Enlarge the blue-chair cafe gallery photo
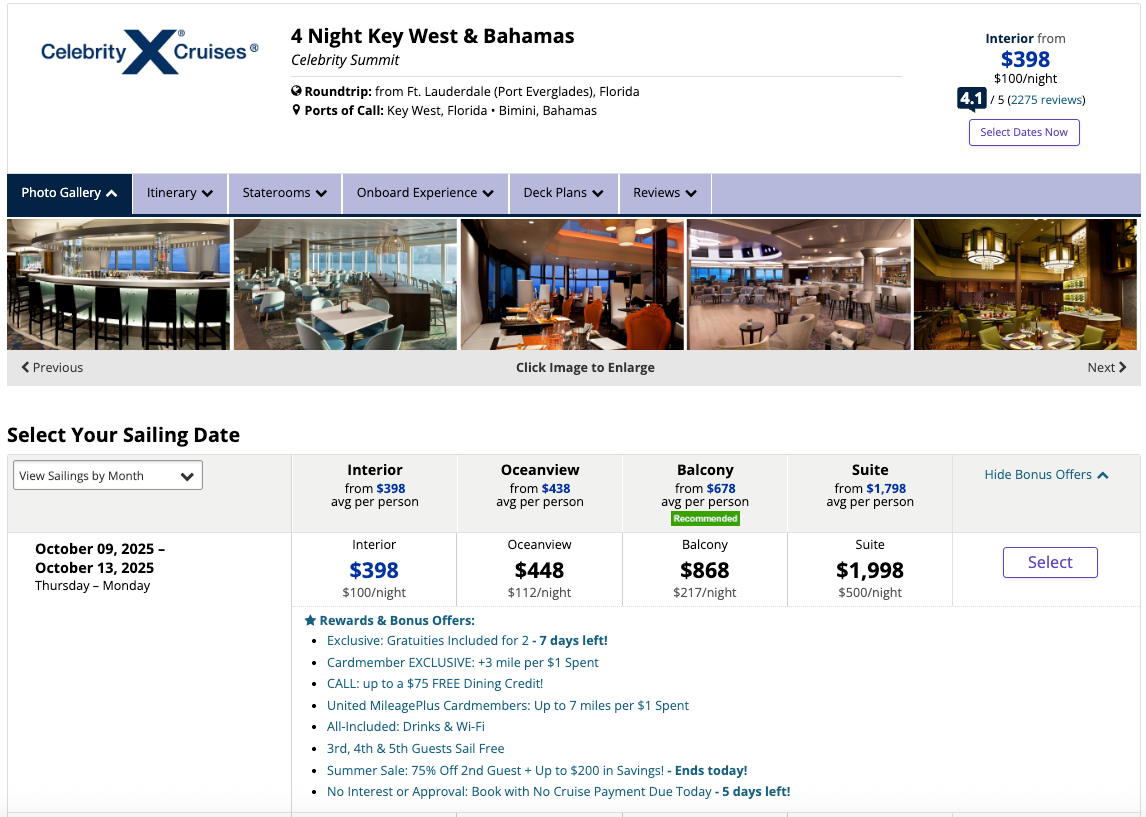This screenshot has width=1146, height=817. point(345,284)
